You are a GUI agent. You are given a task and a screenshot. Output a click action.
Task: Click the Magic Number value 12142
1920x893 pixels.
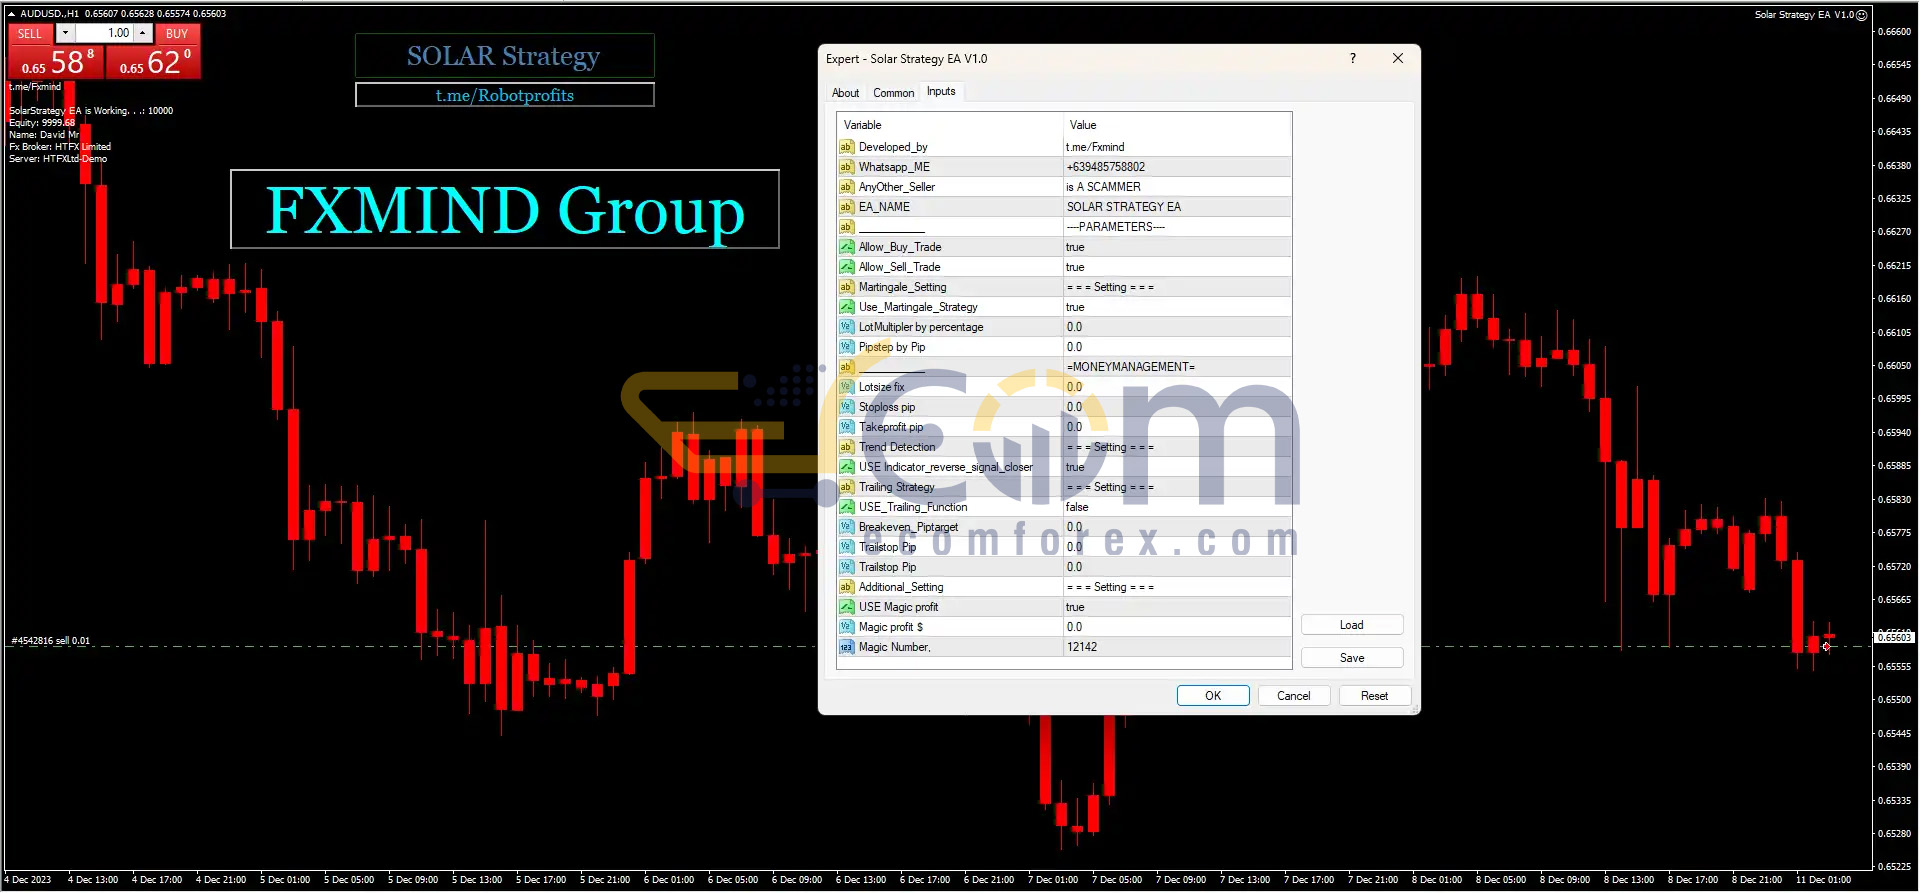coord(1177,647)
